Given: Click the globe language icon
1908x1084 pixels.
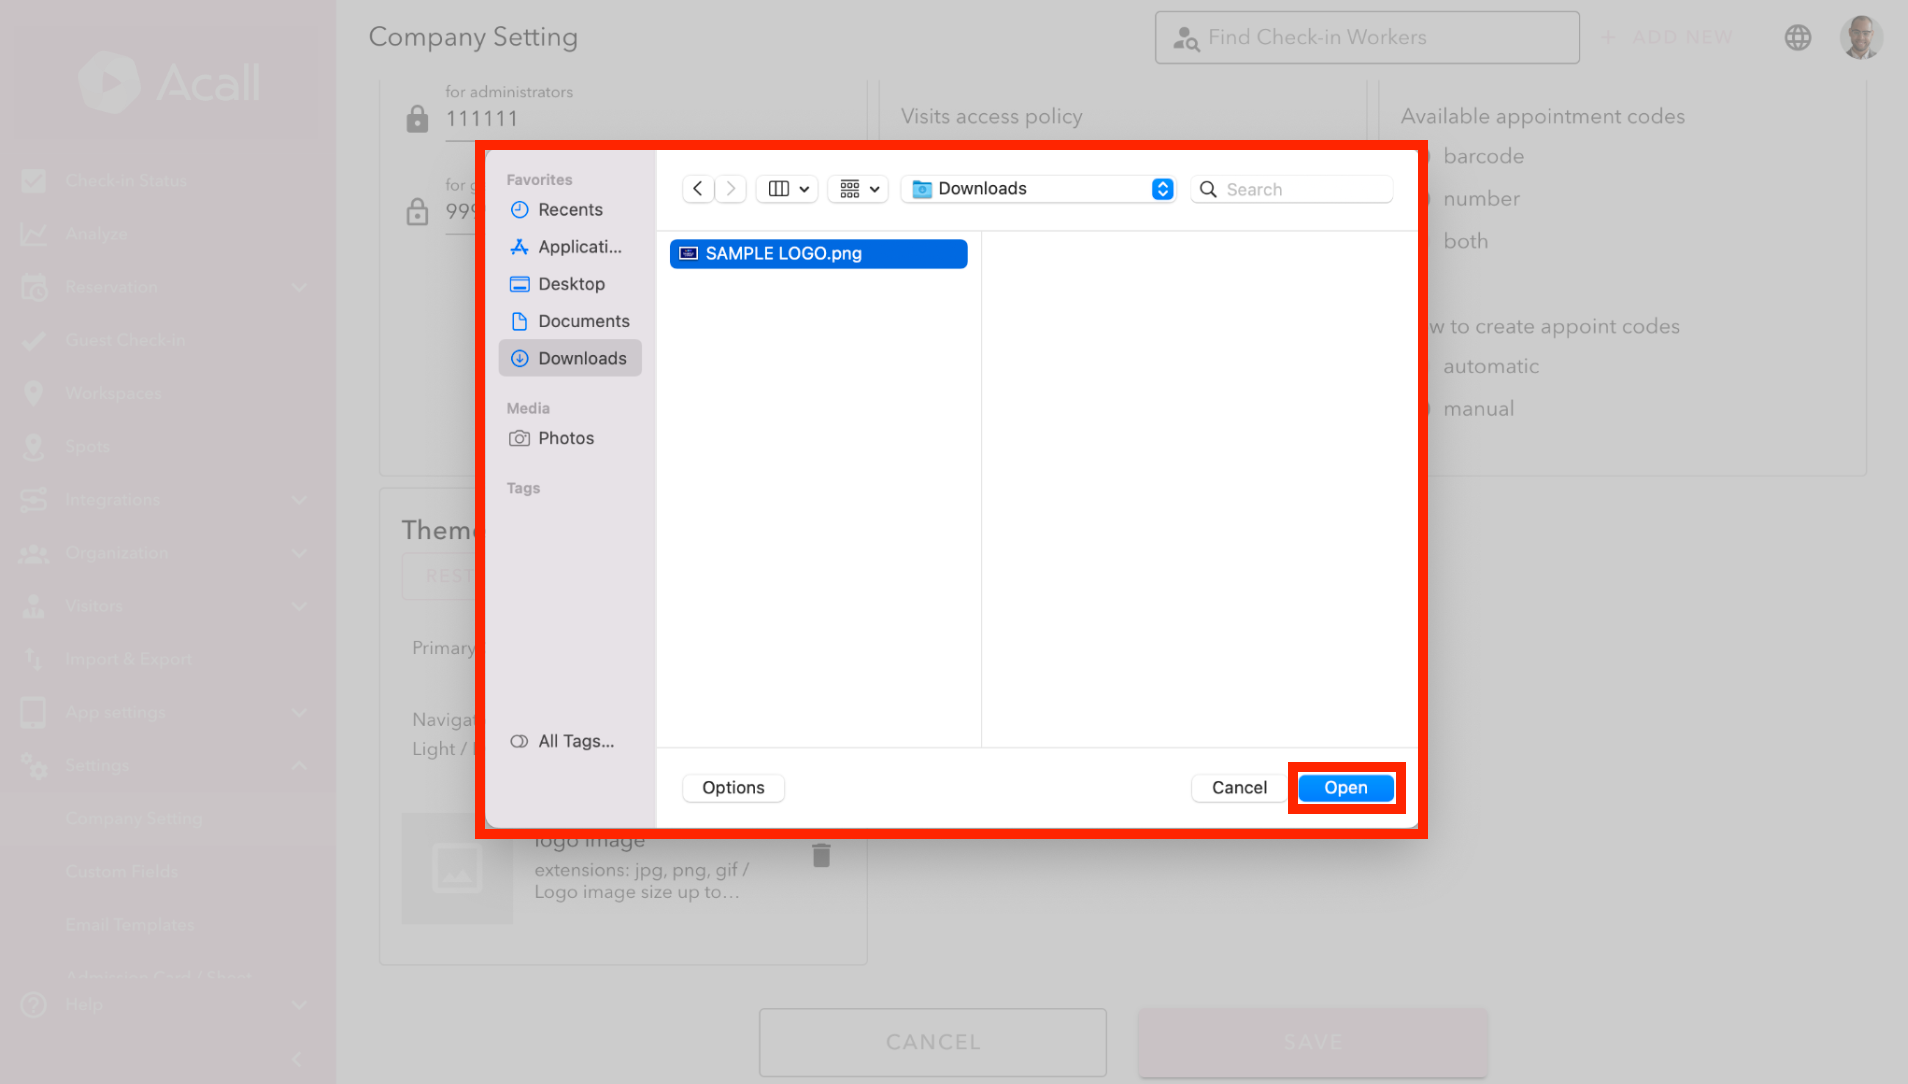Looking at the screenshot, I should click(x=1797, y=38).
